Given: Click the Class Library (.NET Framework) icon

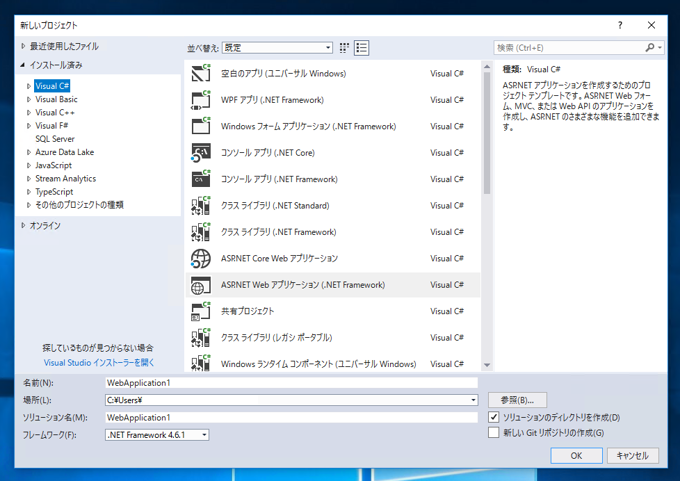Looking at the screenshot, I should pyautogui.click(x=201, y=232).
